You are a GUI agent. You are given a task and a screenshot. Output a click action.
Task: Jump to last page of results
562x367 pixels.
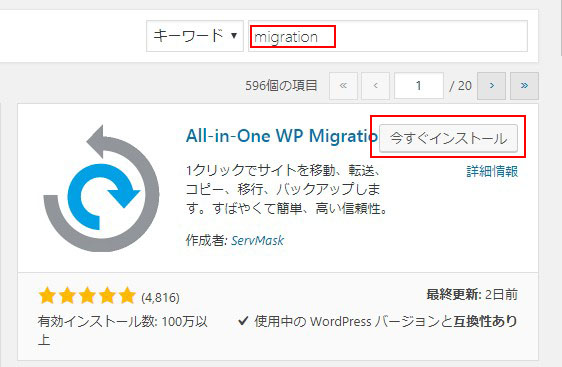524,86
